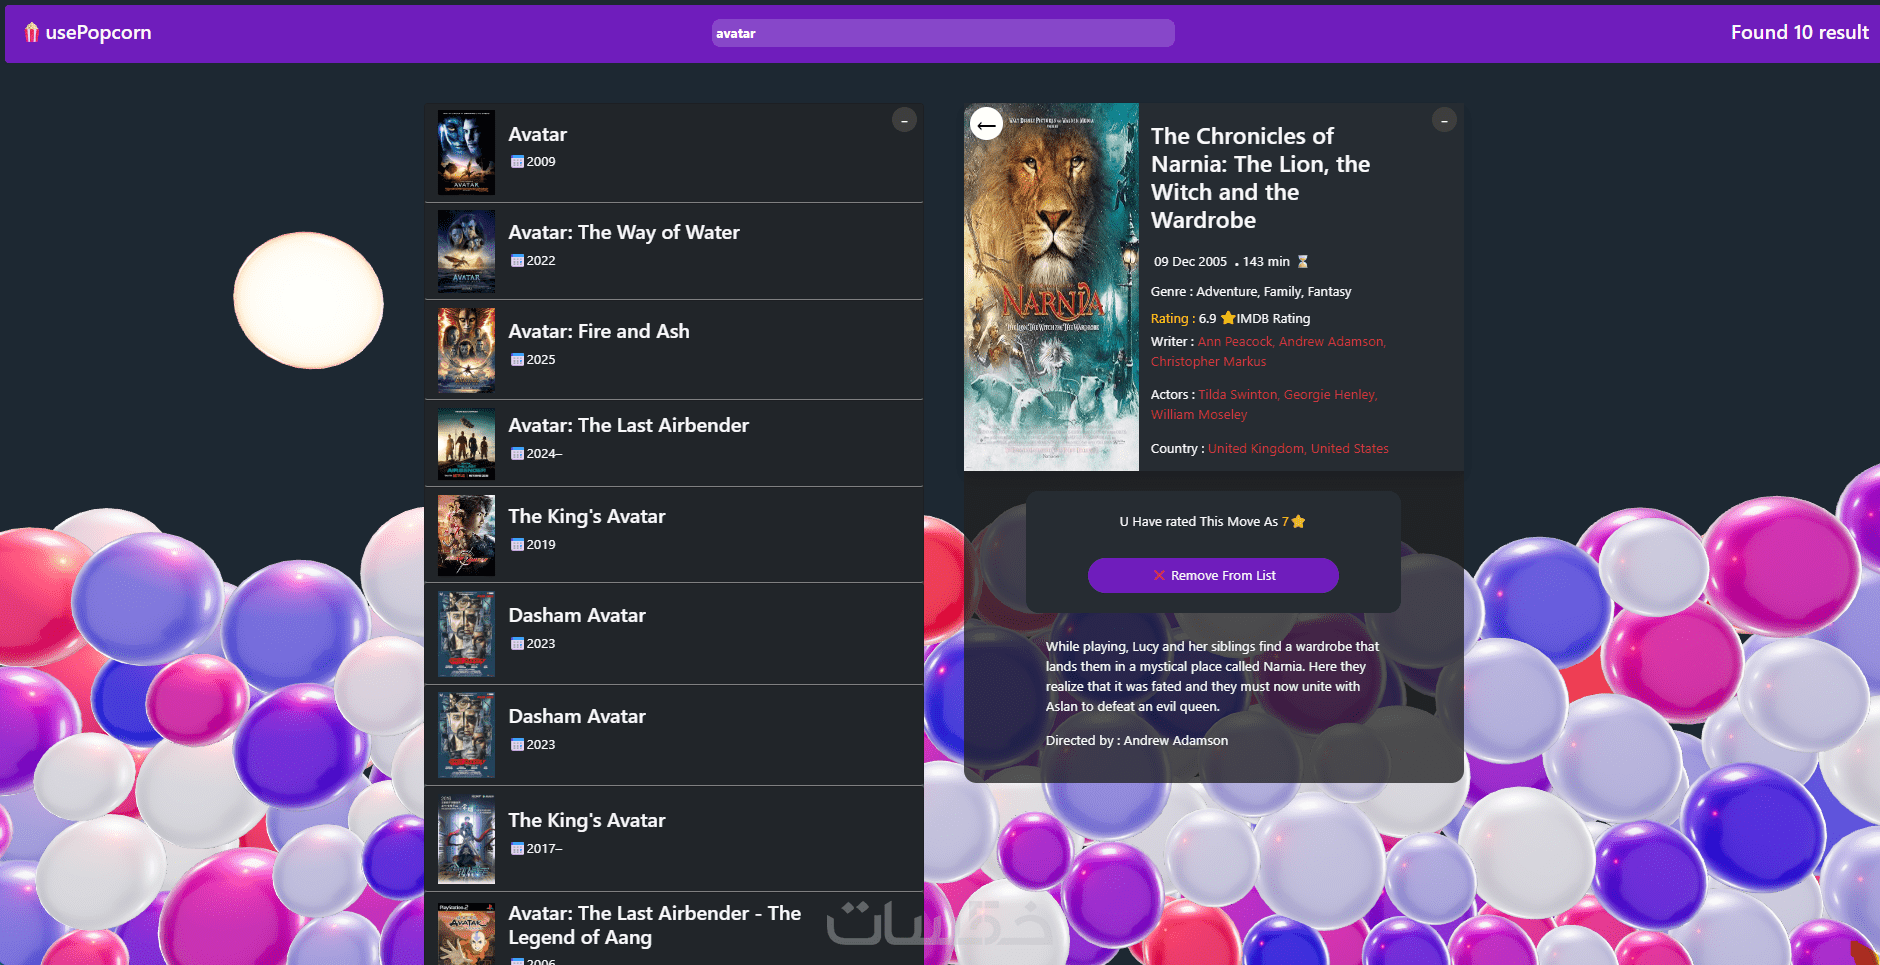Screen dimensions: 1880x965
Task: Click the calendar icon beside 2019
Action: coord(517,545)
